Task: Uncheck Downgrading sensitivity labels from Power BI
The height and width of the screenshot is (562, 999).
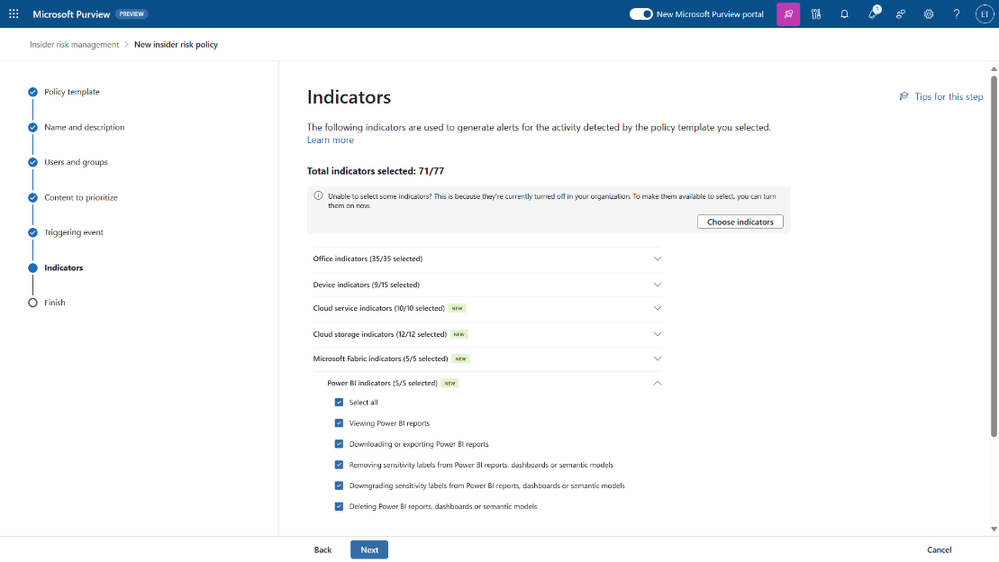Action: tap(339, 486)
